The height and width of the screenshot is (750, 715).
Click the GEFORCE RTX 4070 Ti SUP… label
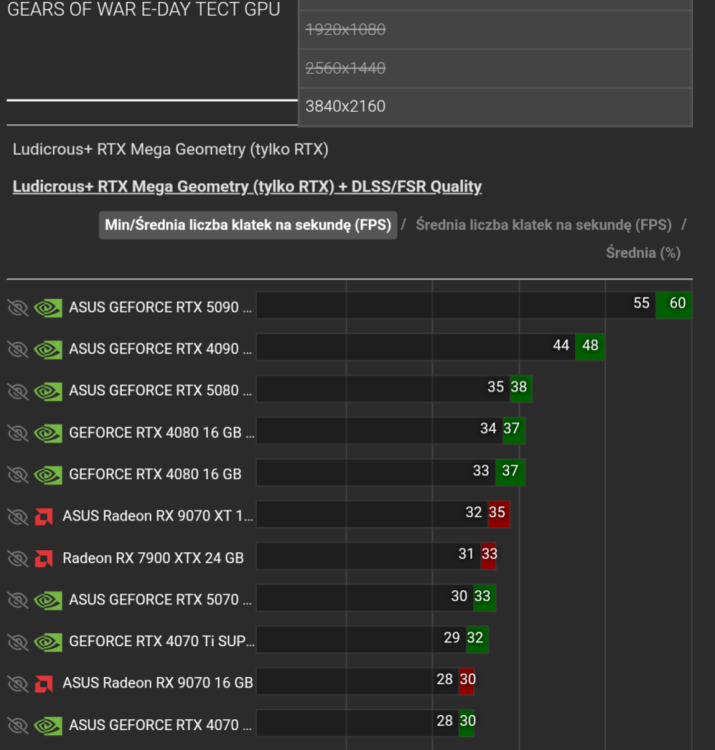162,641
